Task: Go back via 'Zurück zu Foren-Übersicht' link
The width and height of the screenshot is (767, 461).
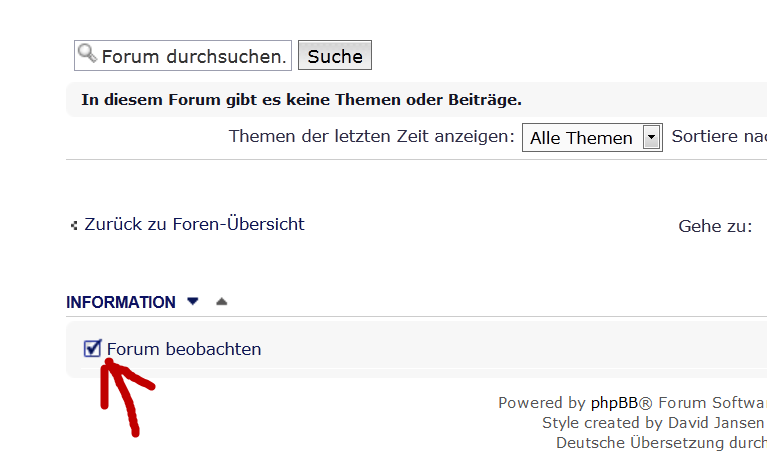Action: coord(194,224)
